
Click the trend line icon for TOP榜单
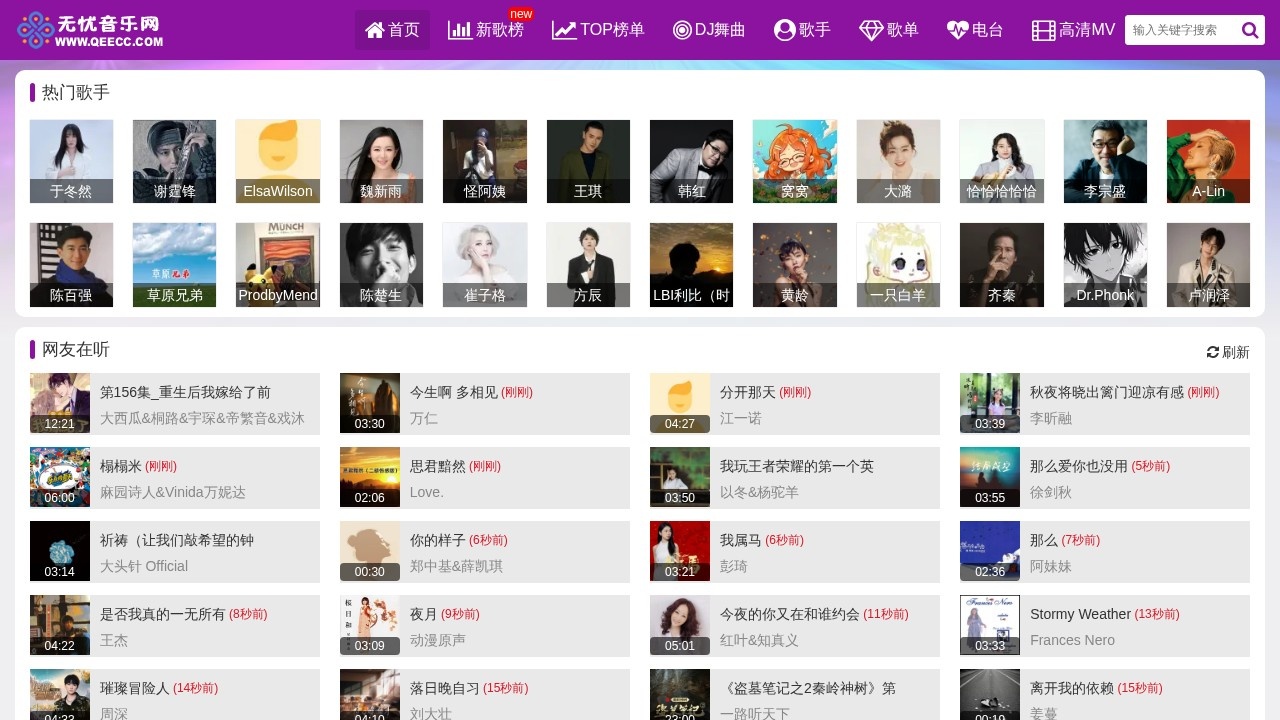coord(564,30)
